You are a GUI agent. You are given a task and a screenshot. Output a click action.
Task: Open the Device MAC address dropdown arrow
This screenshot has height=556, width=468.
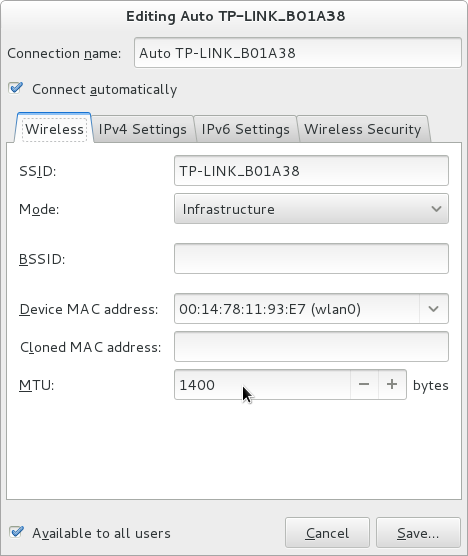pyautogui.click(x=434, y=308)
